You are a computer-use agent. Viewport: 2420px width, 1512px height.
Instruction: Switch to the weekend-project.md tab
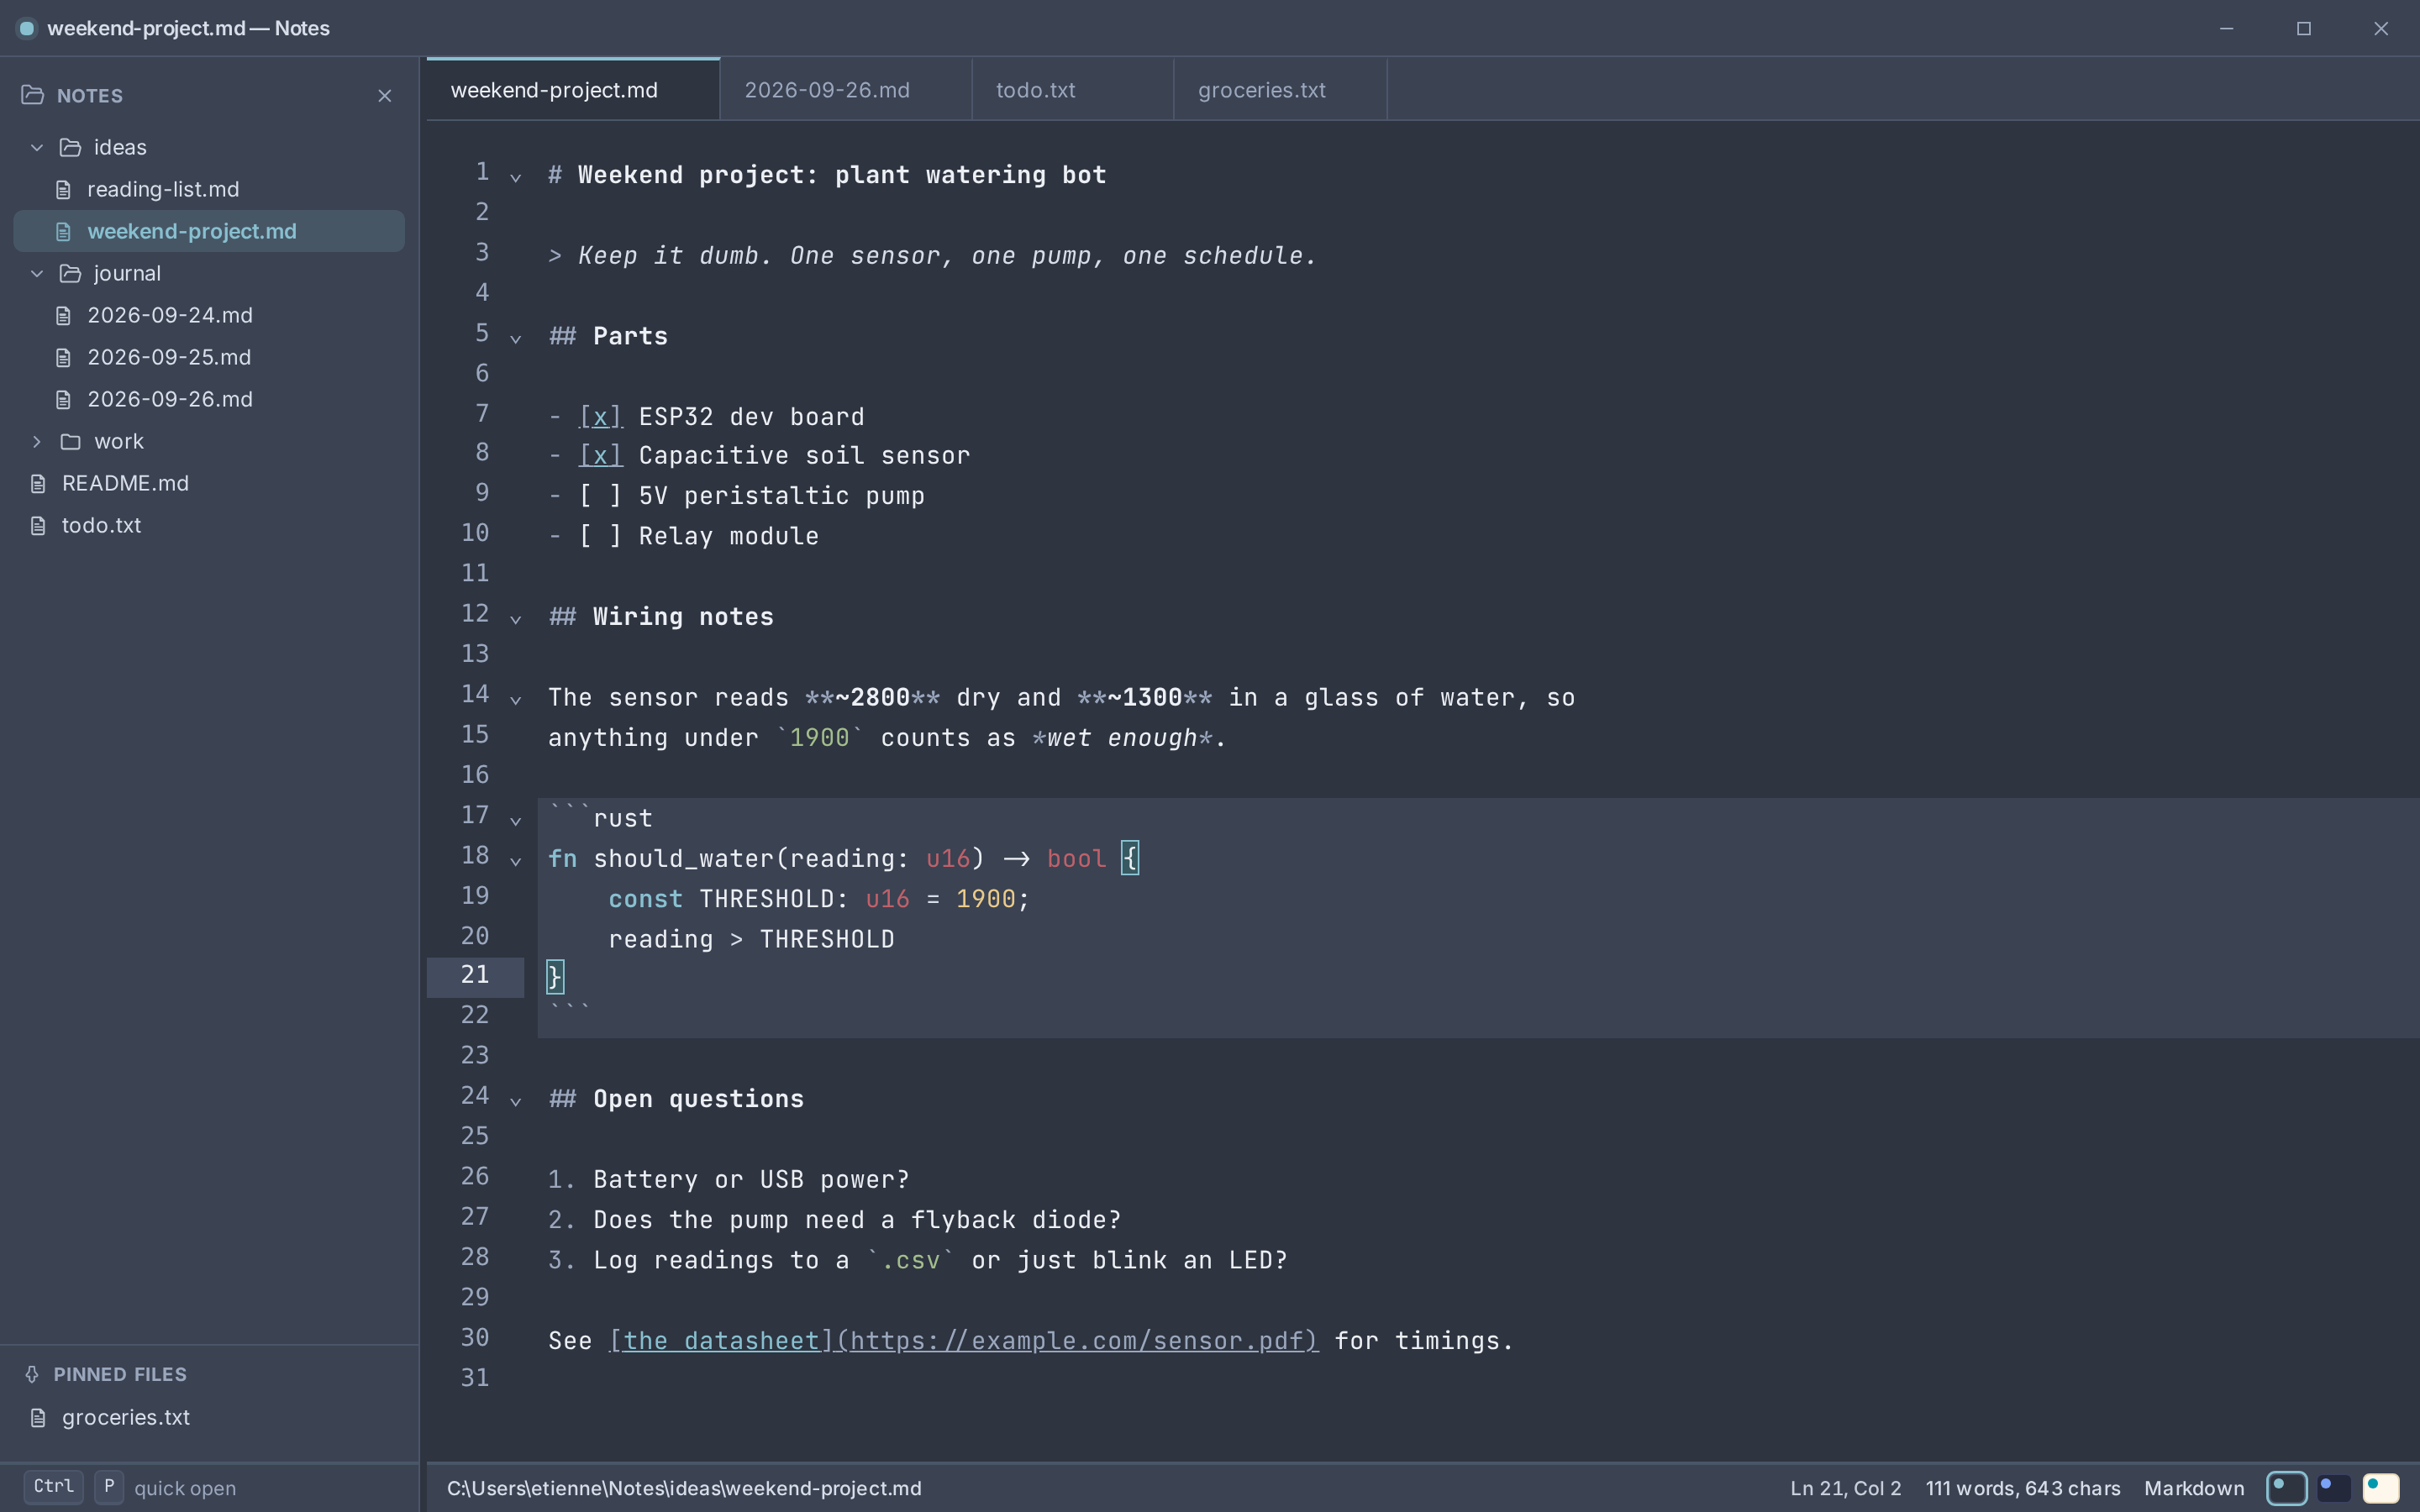coord(573,90)
